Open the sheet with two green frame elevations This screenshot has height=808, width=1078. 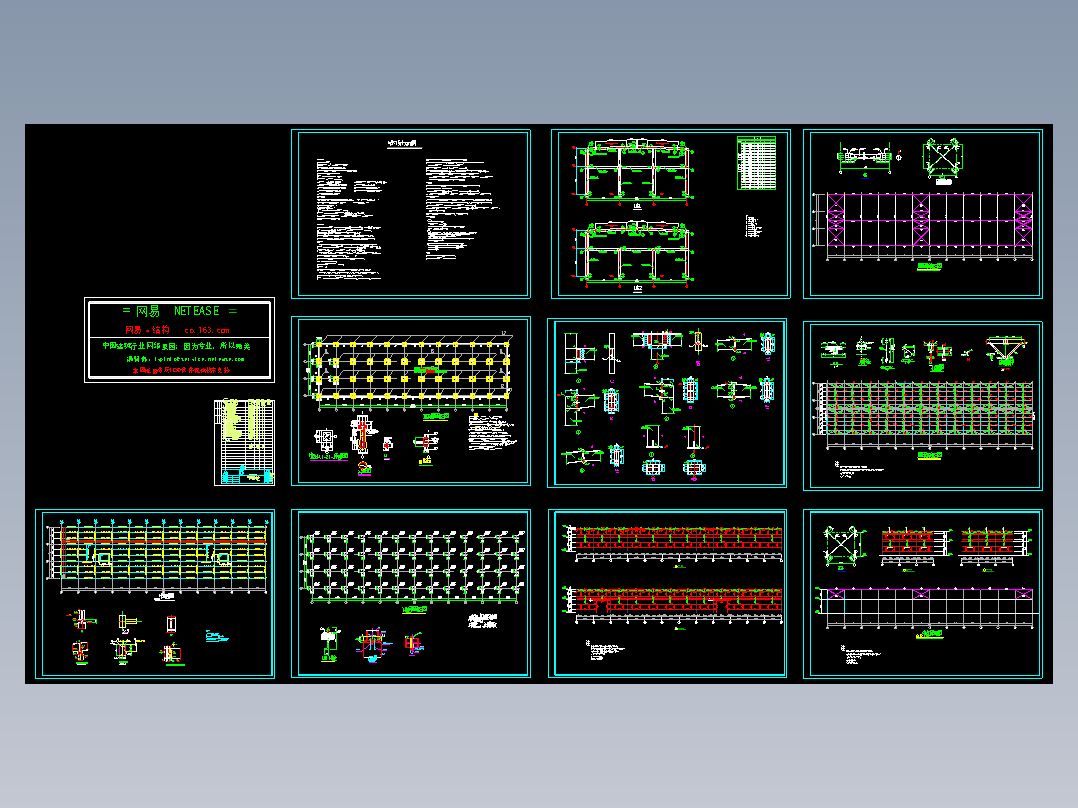point(670,214)
